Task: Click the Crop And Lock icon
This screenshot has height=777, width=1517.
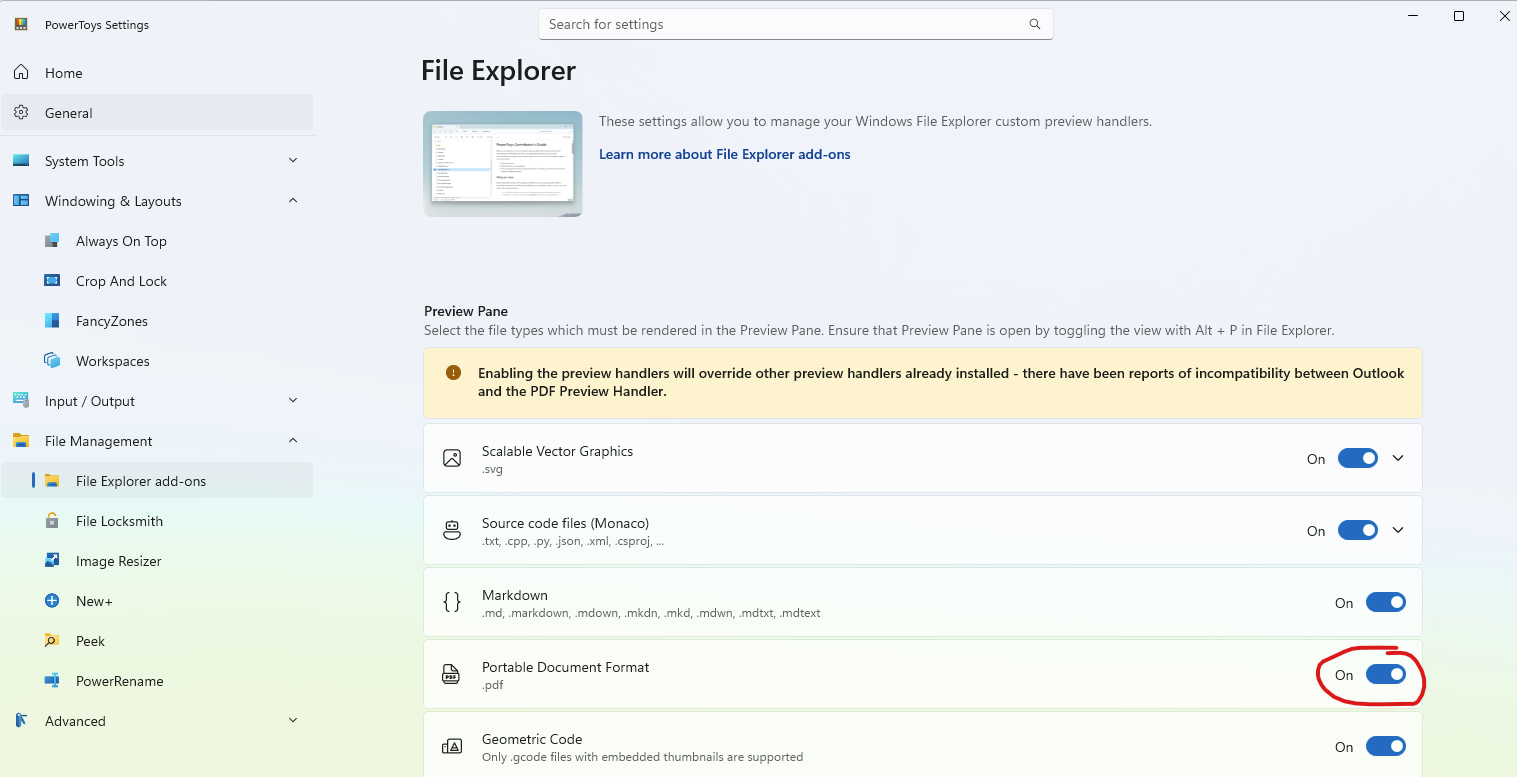Action: pos(52,281)
